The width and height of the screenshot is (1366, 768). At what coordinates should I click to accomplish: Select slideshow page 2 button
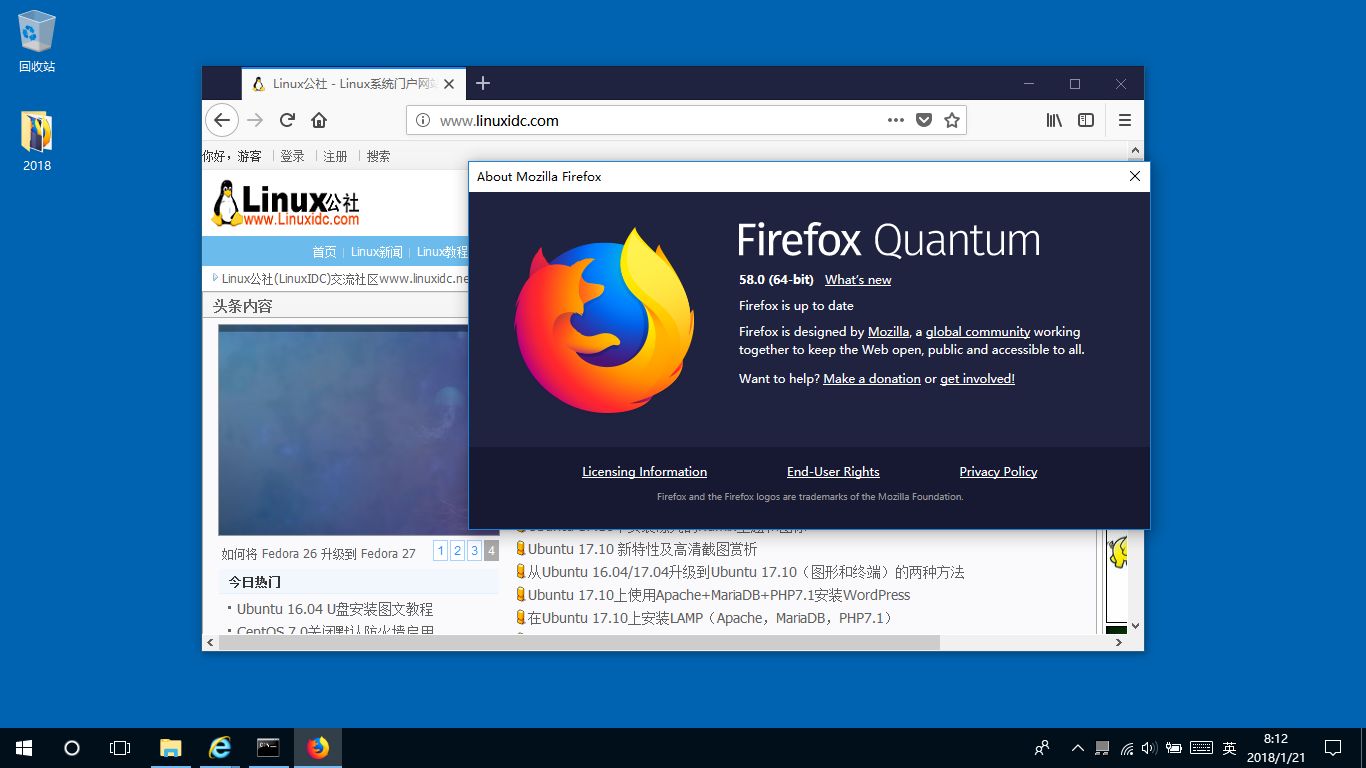[x=458, y=551]
